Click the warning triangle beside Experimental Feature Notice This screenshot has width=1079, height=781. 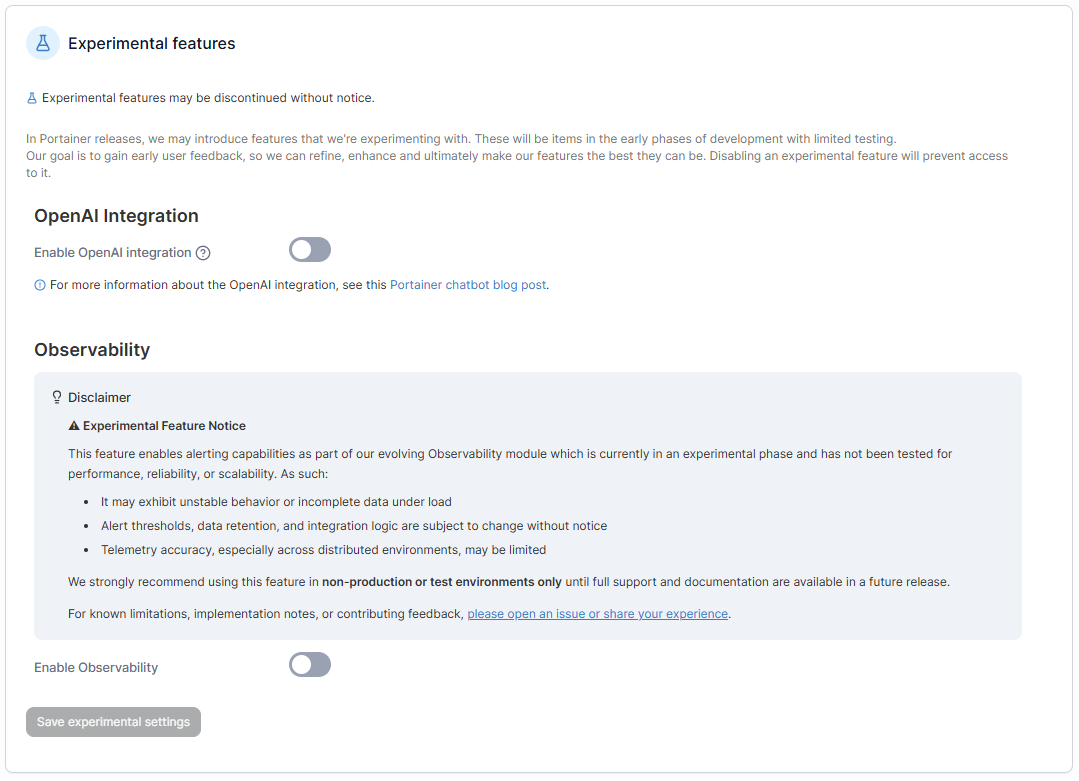pyautogui.click(x=74, y=426)
